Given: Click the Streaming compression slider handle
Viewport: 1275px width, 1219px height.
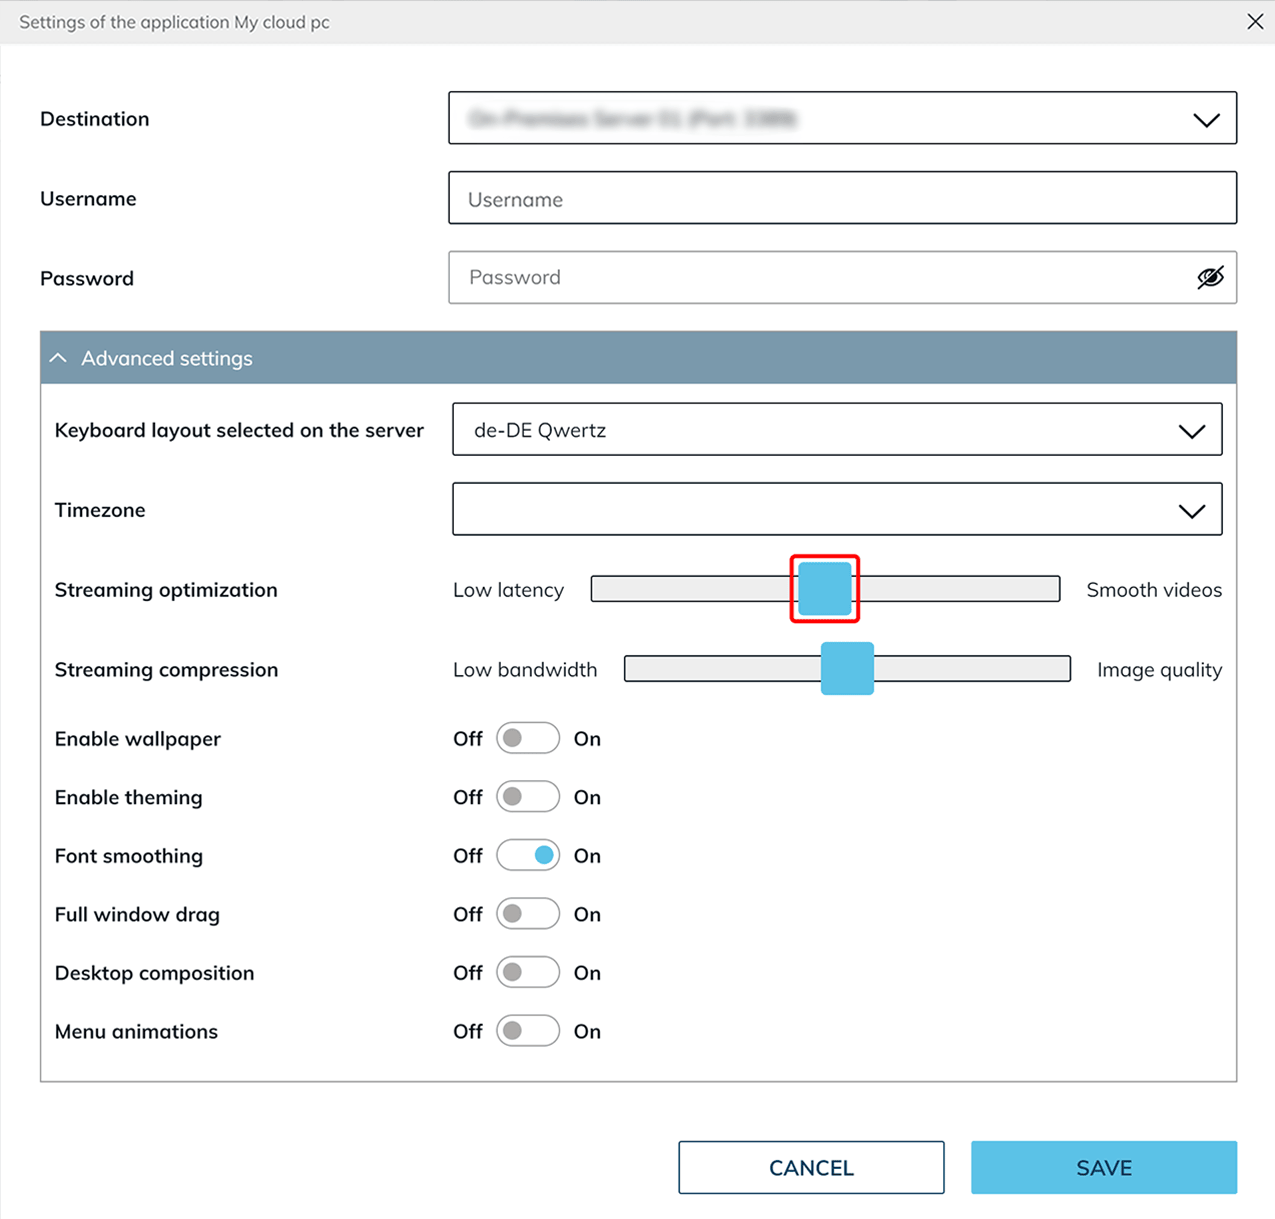Looking at the screenshot, I should pos(847,669).
